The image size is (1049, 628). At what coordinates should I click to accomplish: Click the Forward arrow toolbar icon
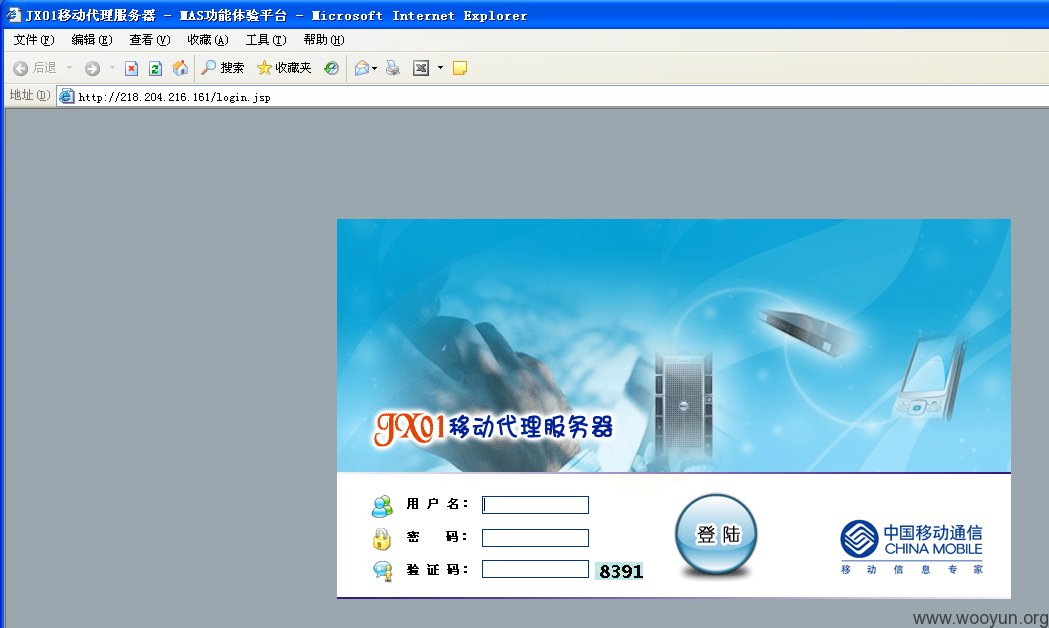pyautogui.click(x=92, y=68)
